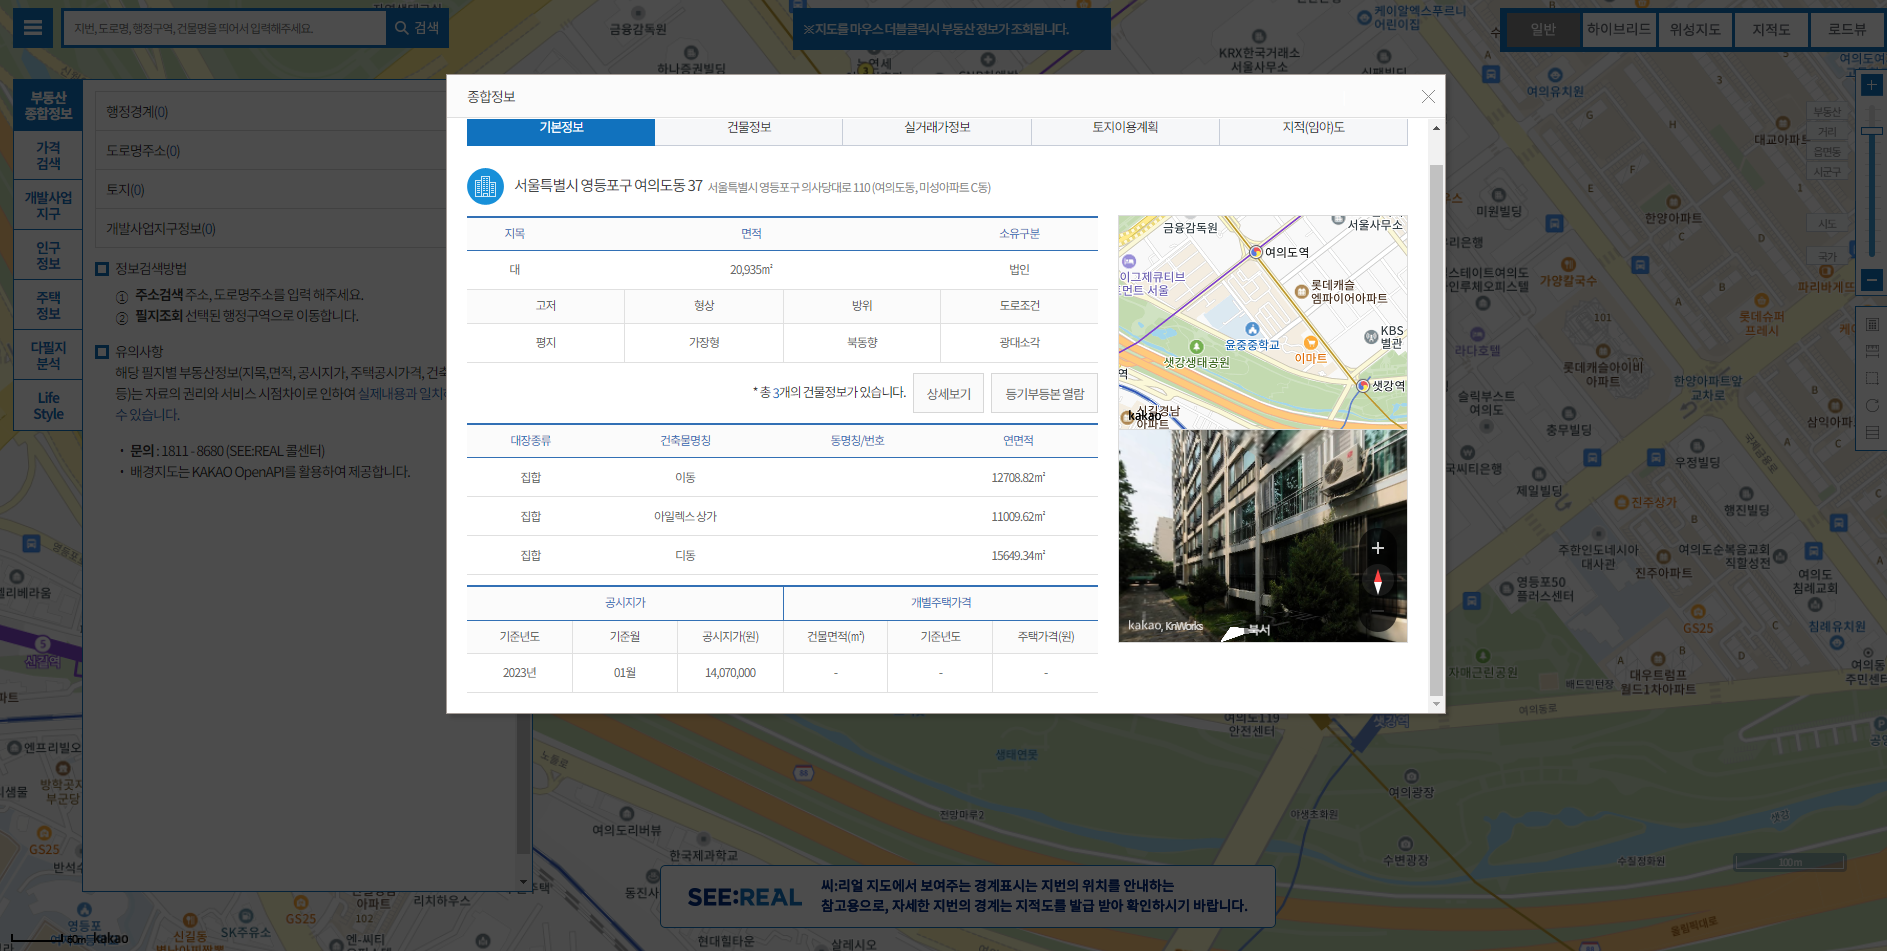Click the refresh/reset map icon
Image resolution: width=1887 pixels, height=951 pixels.
[1872, 405]
